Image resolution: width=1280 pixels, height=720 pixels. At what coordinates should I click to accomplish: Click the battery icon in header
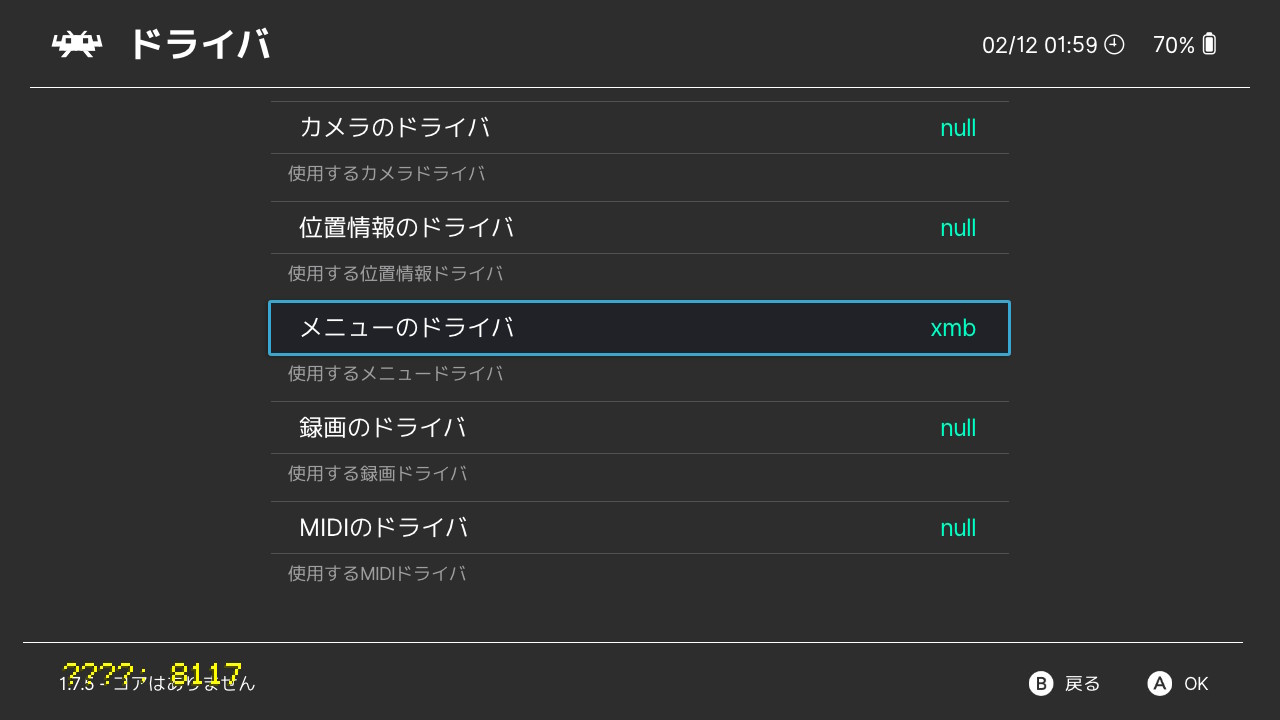coord(1209,44)
